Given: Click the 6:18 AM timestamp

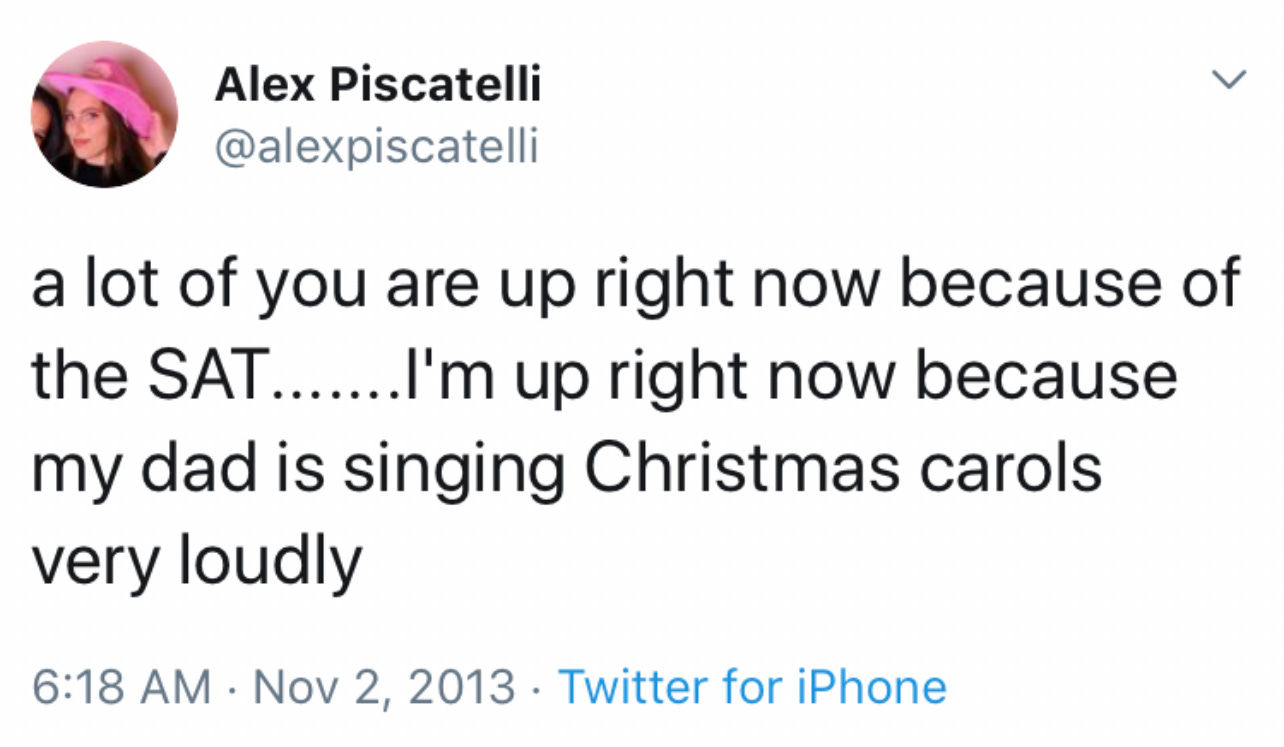Looking at the screenshot, I should click(x=121, y=687).
